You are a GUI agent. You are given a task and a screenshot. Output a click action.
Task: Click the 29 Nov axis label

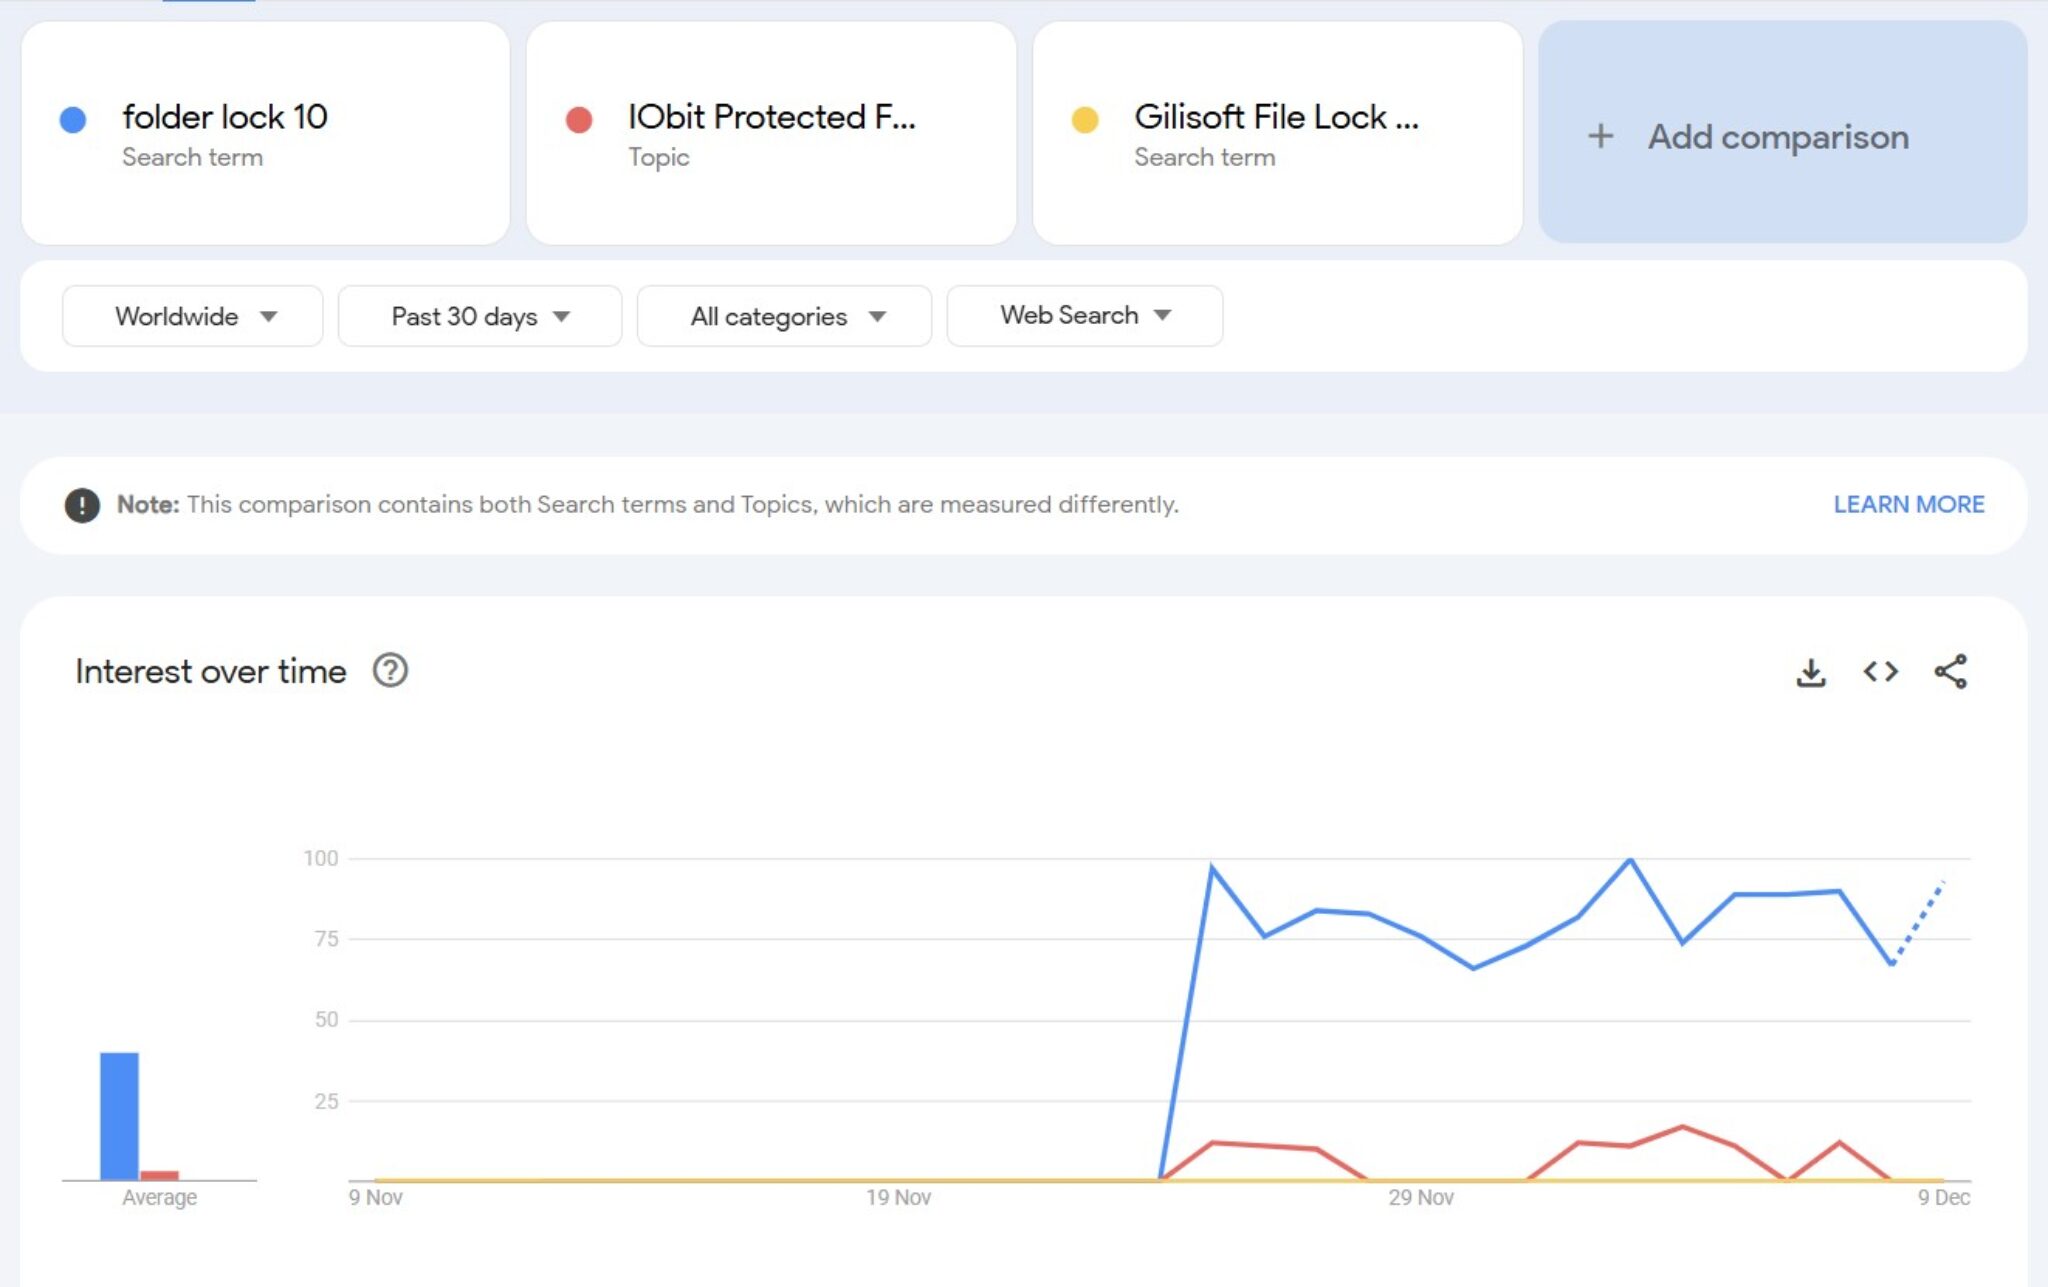click(x=1420, y=1198)
